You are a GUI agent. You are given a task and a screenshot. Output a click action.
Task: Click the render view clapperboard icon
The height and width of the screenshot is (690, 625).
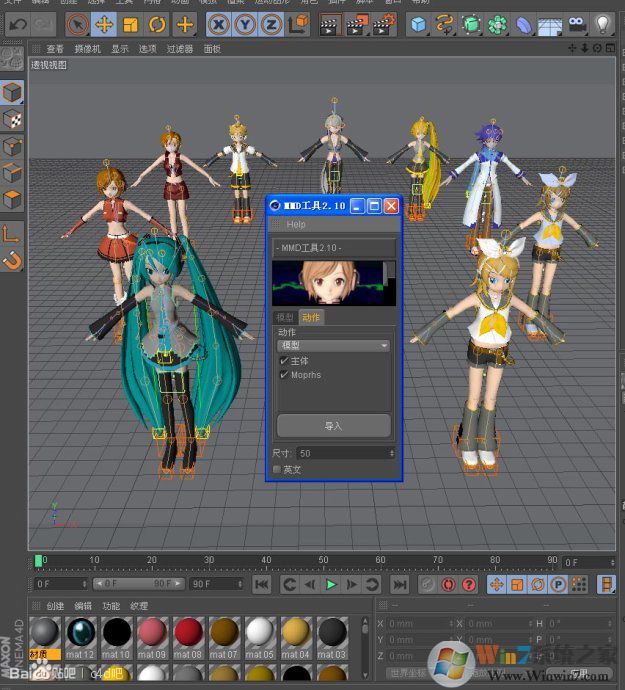[x=330, y=24]
